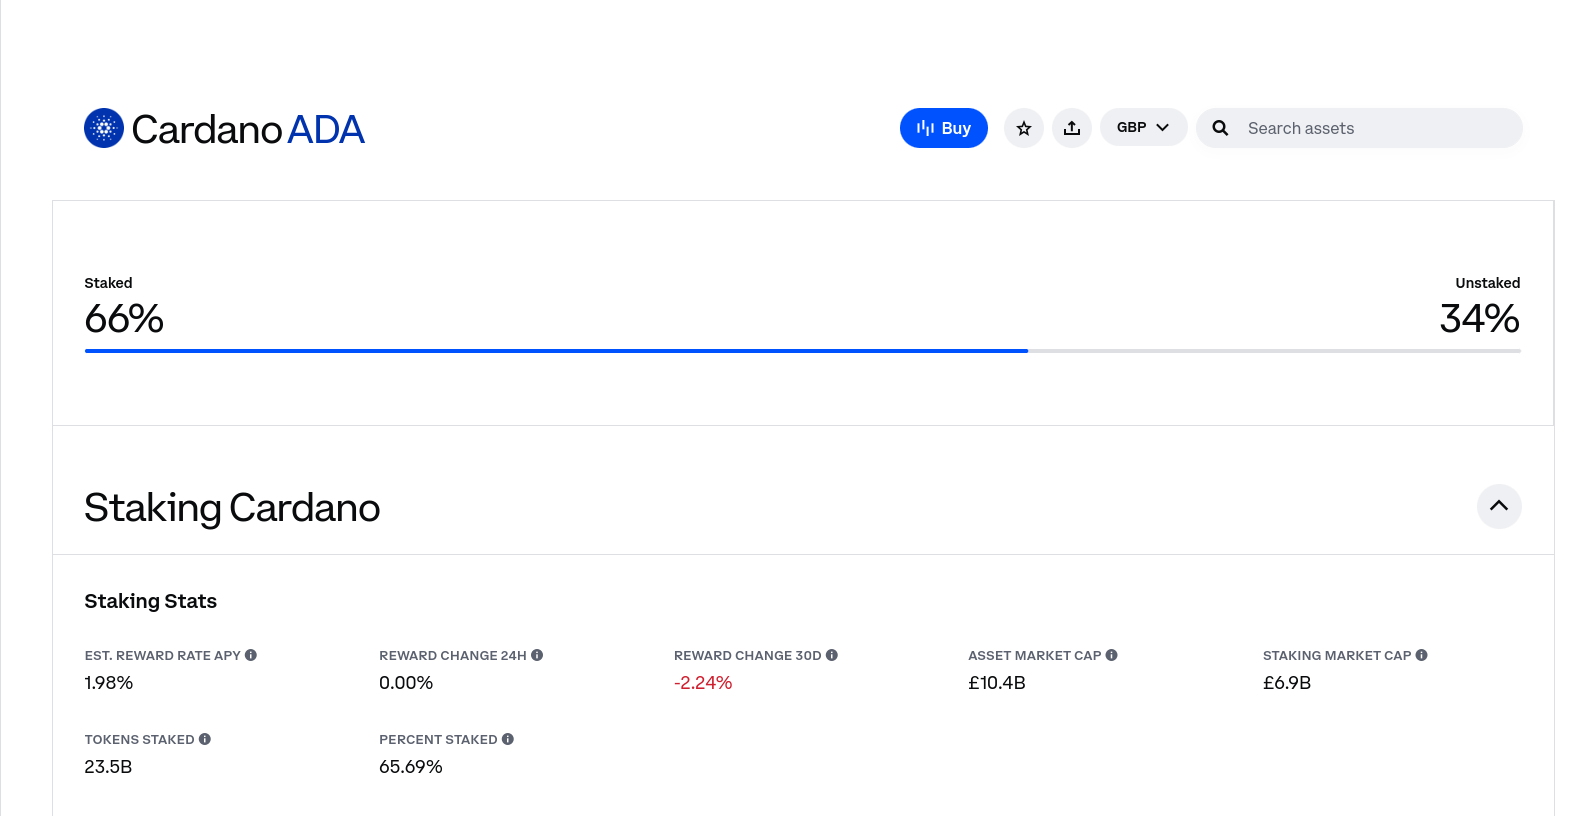Click the staked percentage progress bar
This screenshot has width=1572, height=816.
802,351
